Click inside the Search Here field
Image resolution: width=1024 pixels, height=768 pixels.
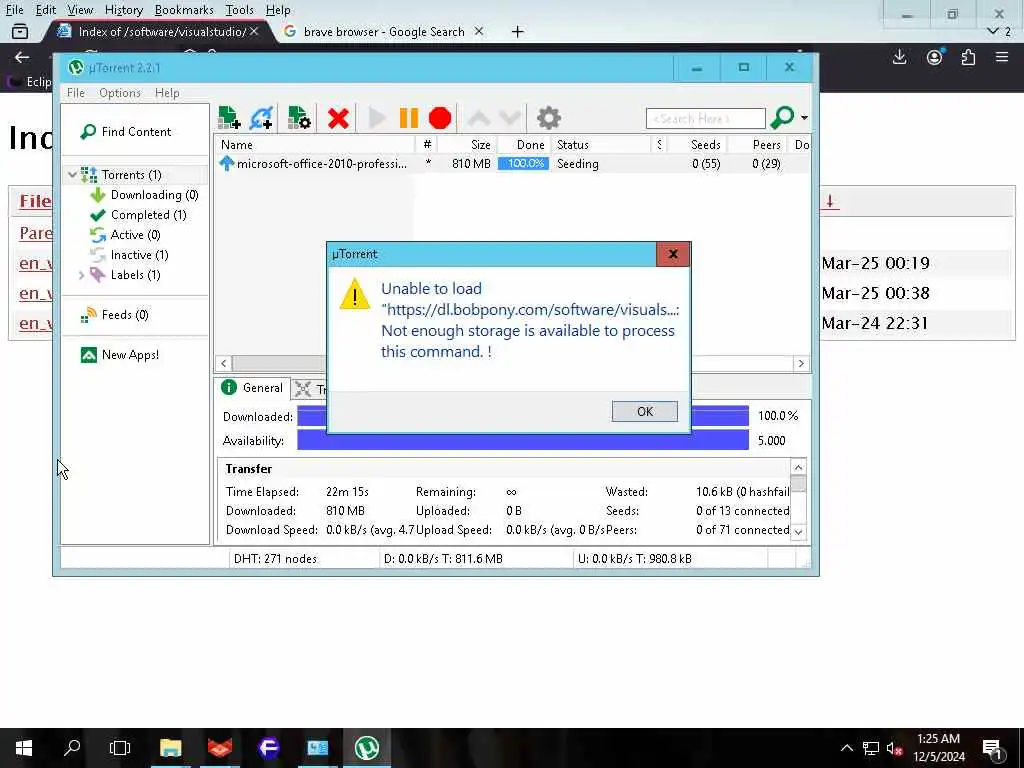click(x=705, y=118)
